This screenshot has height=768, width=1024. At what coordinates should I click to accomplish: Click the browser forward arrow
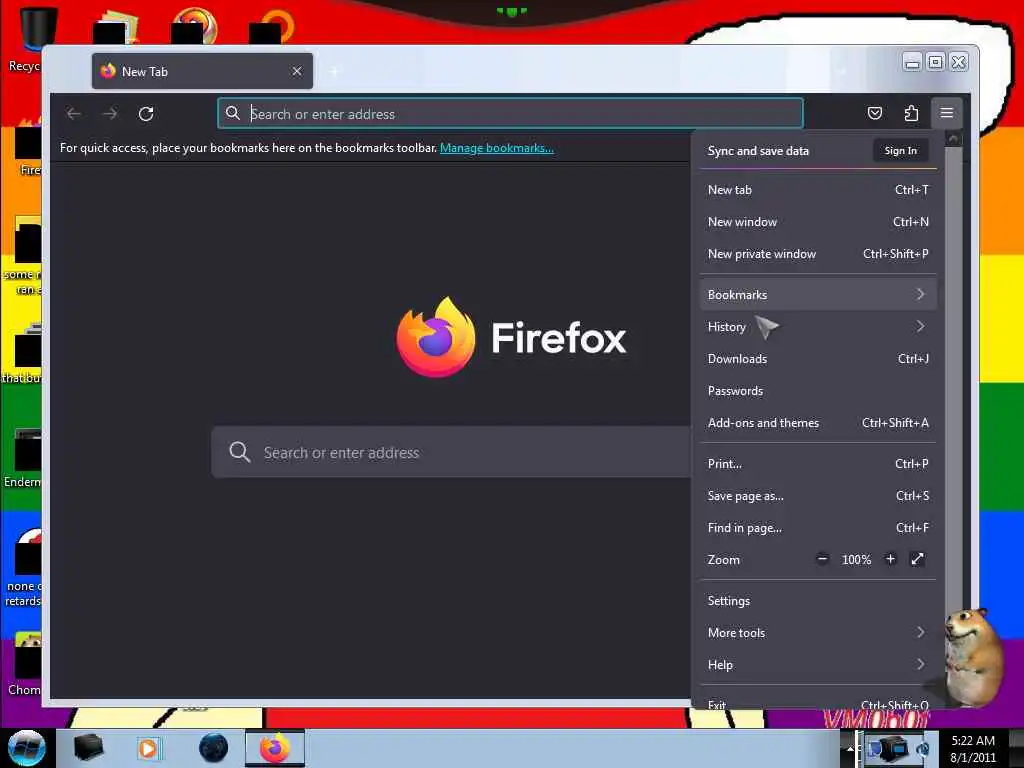[x=110, y=114]
